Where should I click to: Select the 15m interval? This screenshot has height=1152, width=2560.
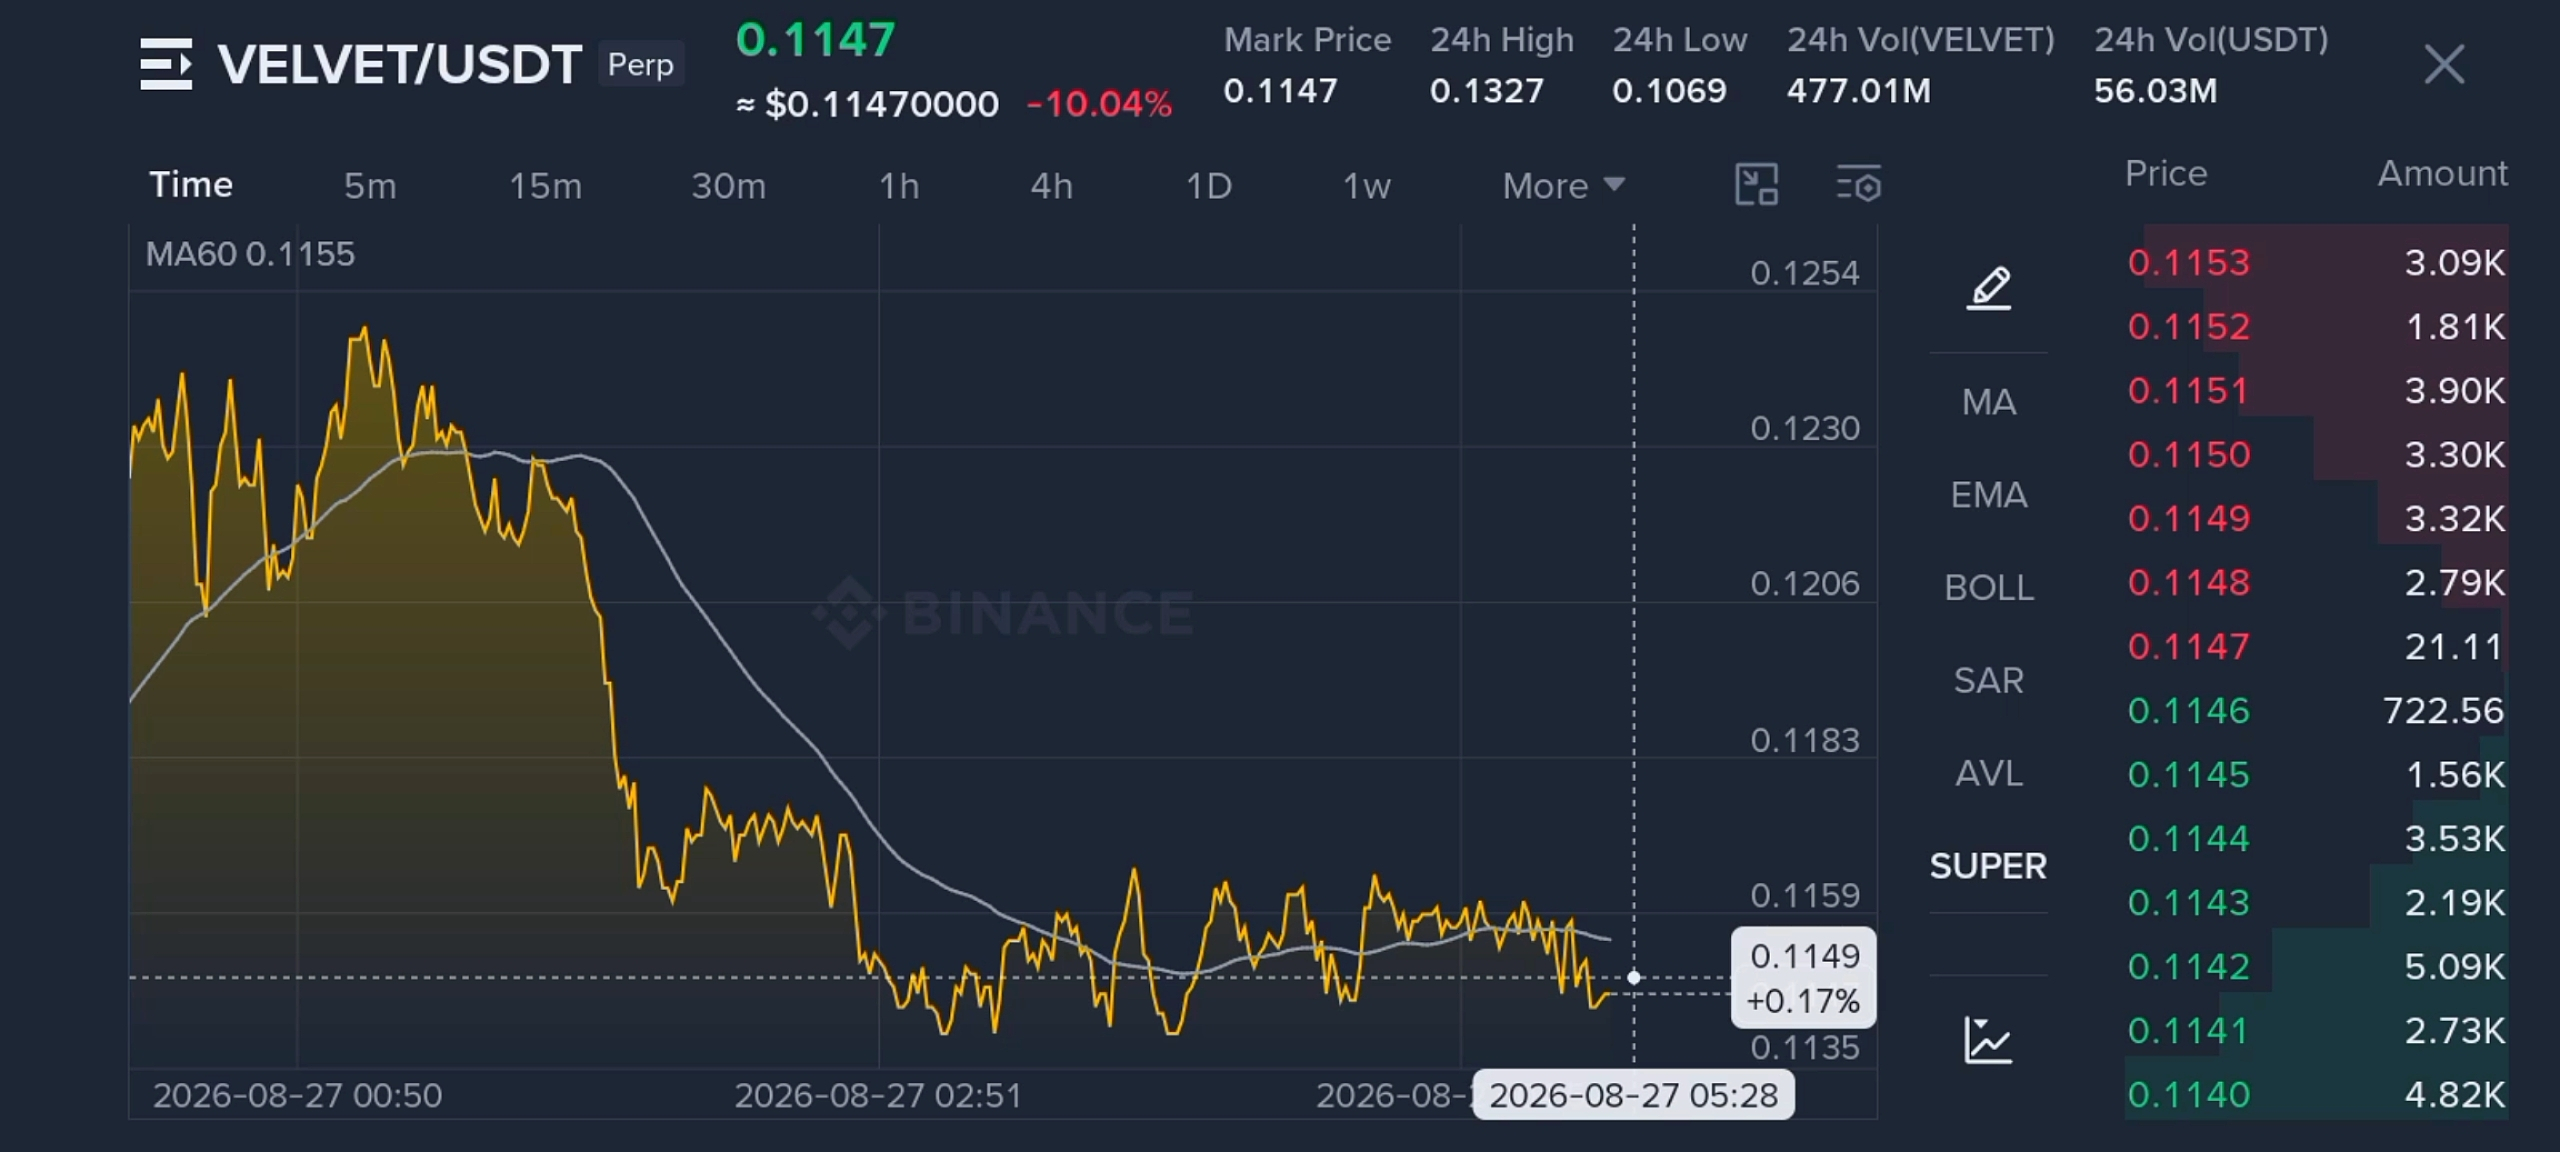(x=545, y=186)
